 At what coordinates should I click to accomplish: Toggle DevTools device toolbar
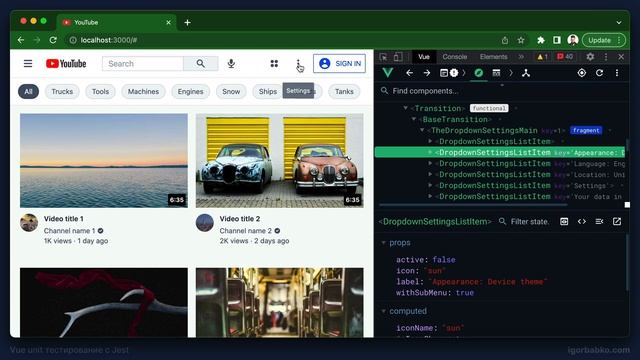[x=398, y=57]
